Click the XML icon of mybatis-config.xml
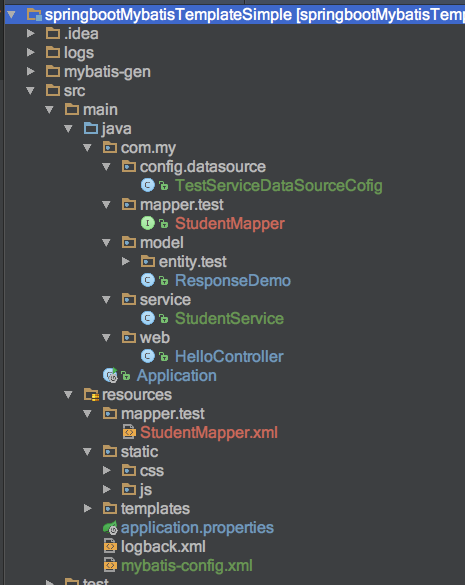The height and width of the screenshot is (585, 465). coord(110,565)
